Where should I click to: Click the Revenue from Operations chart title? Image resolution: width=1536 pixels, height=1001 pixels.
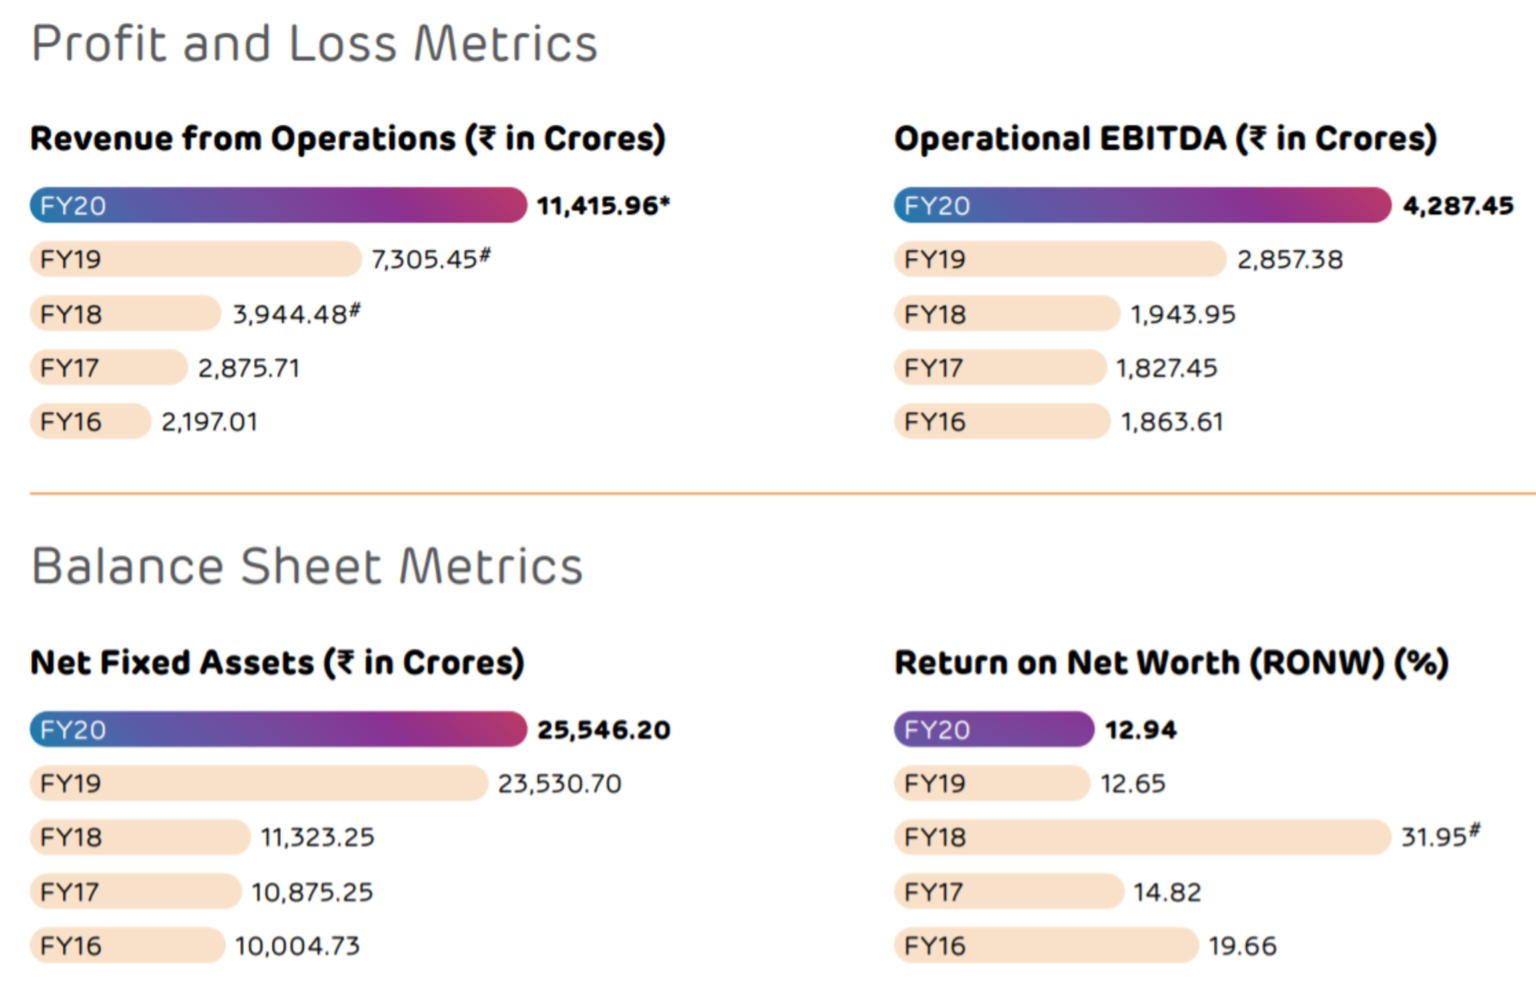click(x=347, y=138)
